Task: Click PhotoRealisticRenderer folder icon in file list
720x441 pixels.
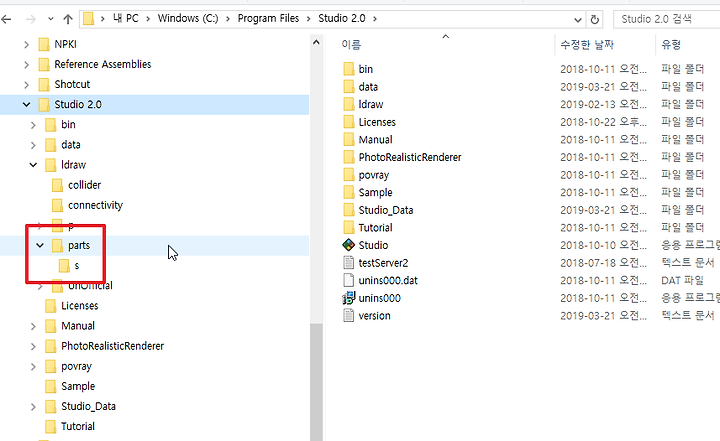Action: (349, 157)
